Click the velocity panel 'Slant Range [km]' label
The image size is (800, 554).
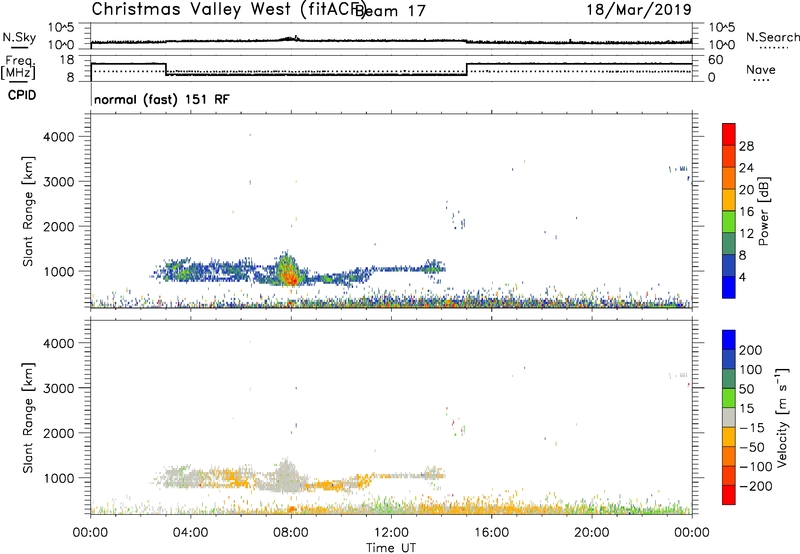pos(28,417)
